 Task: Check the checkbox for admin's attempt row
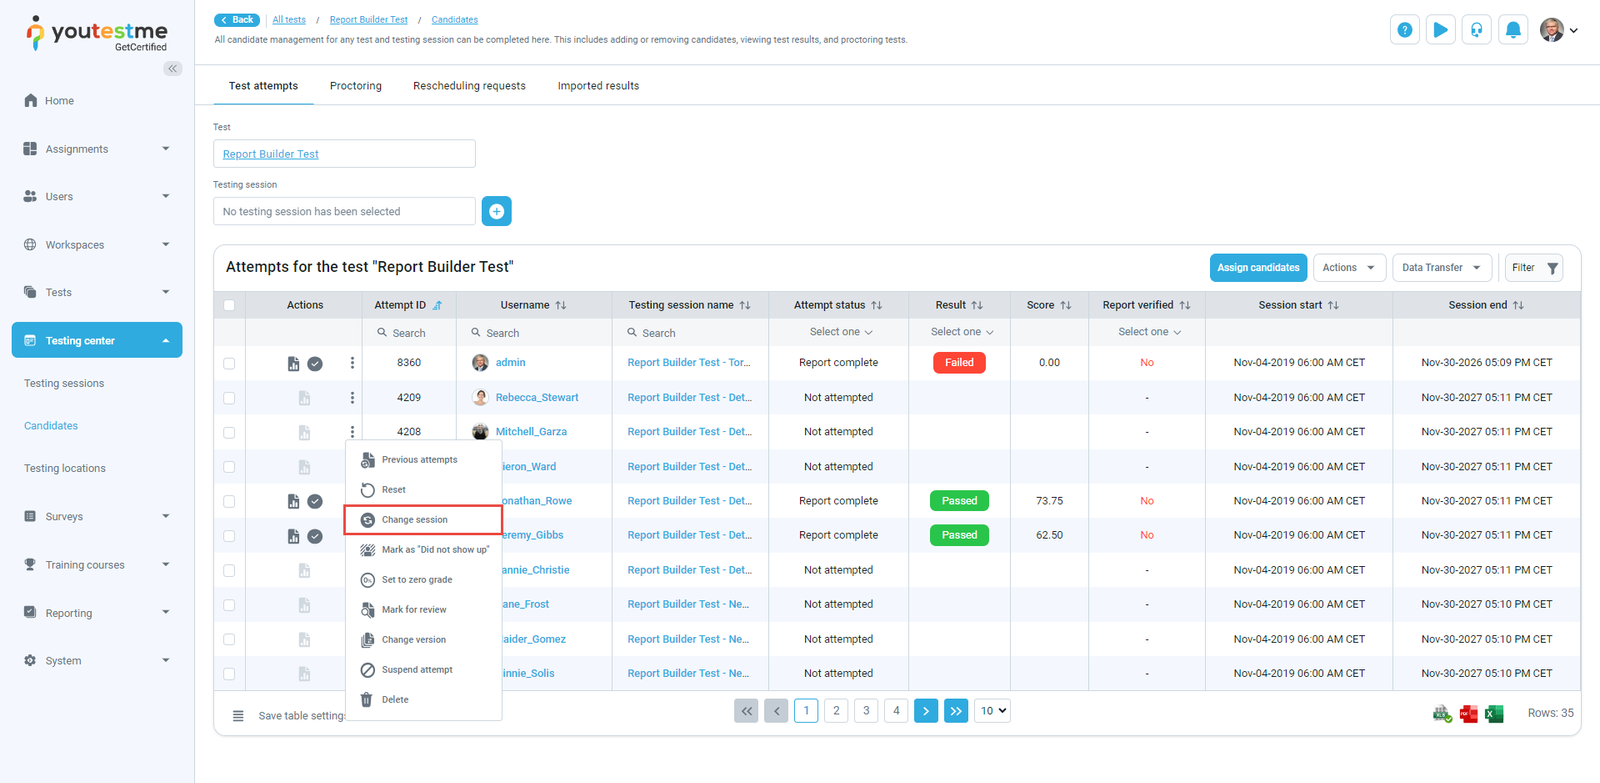click(229, 363)
